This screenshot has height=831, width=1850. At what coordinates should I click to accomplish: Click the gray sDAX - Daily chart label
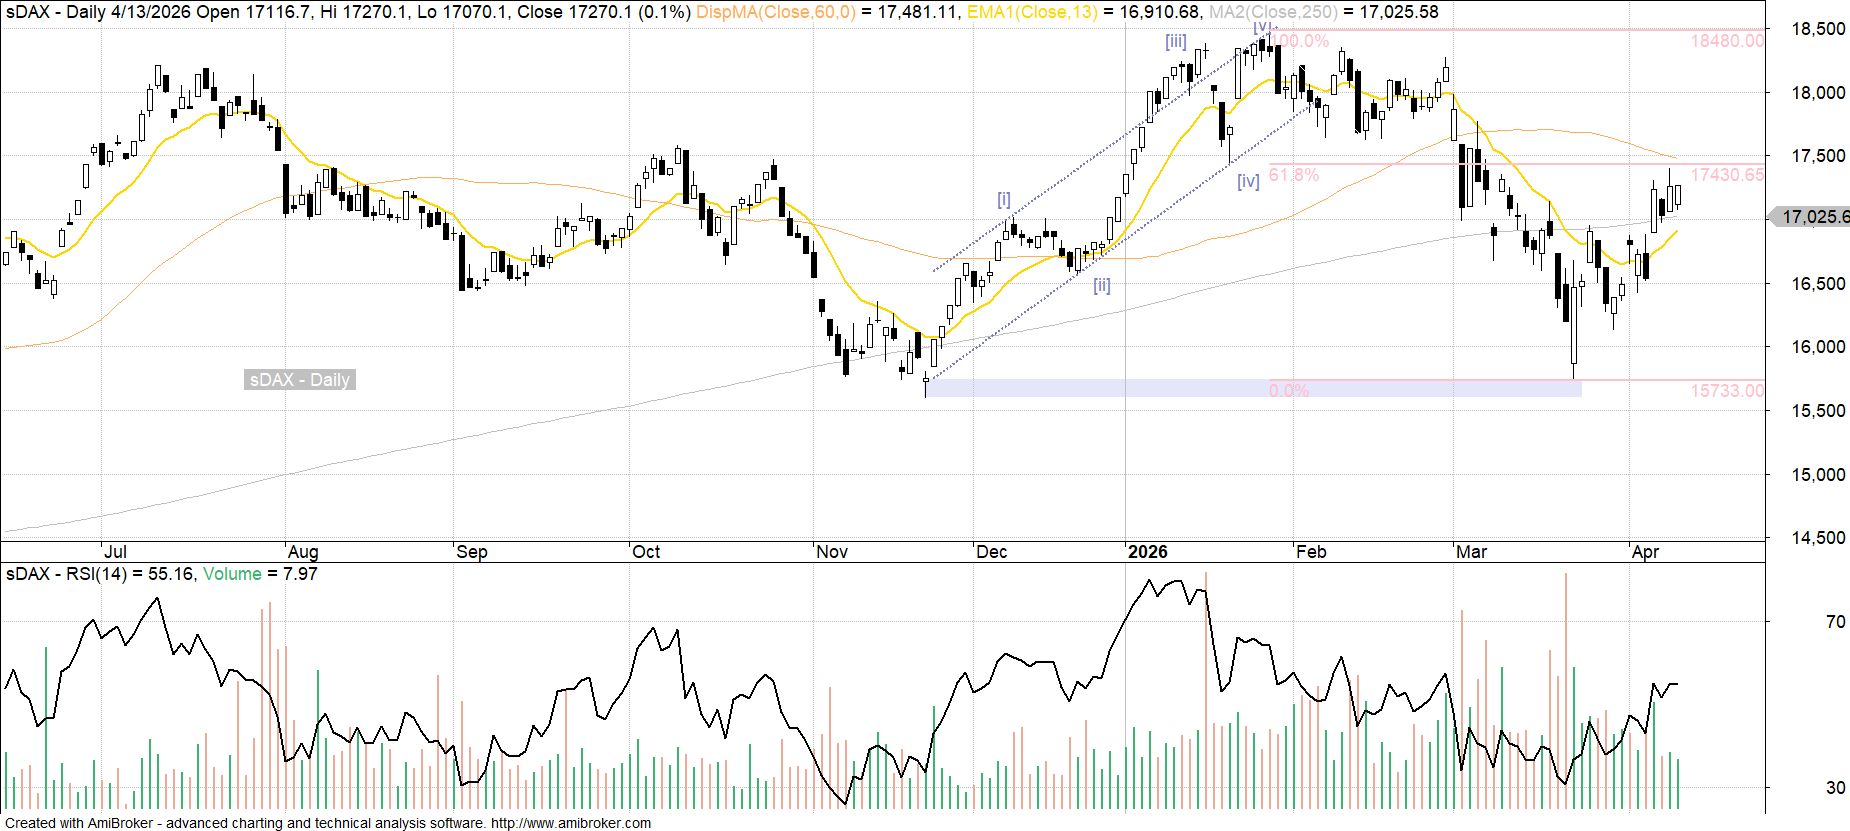point(300,380)
